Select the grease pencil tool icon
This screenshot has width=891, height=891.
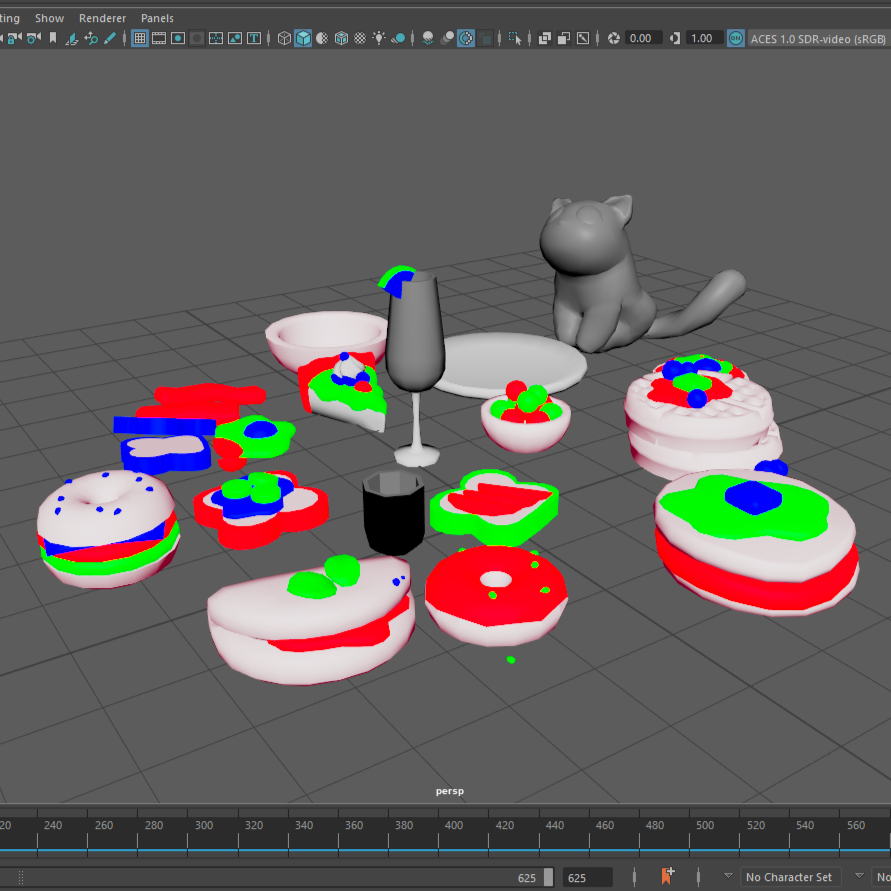(110, 38)
